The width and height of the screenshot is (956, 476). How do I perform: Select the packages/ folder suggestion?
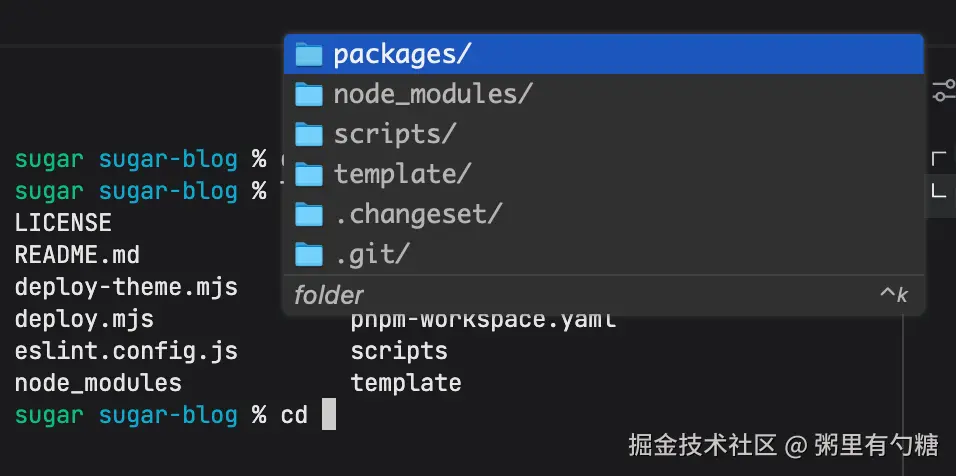[402, 54]
